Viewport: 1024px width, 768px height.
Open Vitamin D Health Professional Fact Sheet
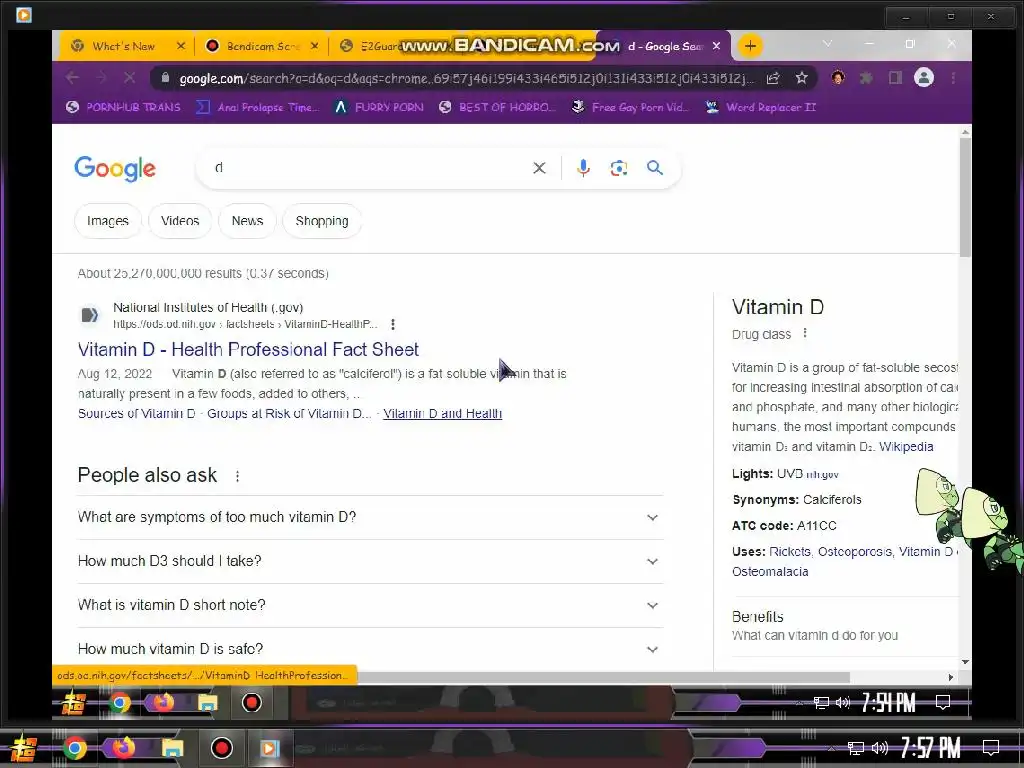coord(248,349)
